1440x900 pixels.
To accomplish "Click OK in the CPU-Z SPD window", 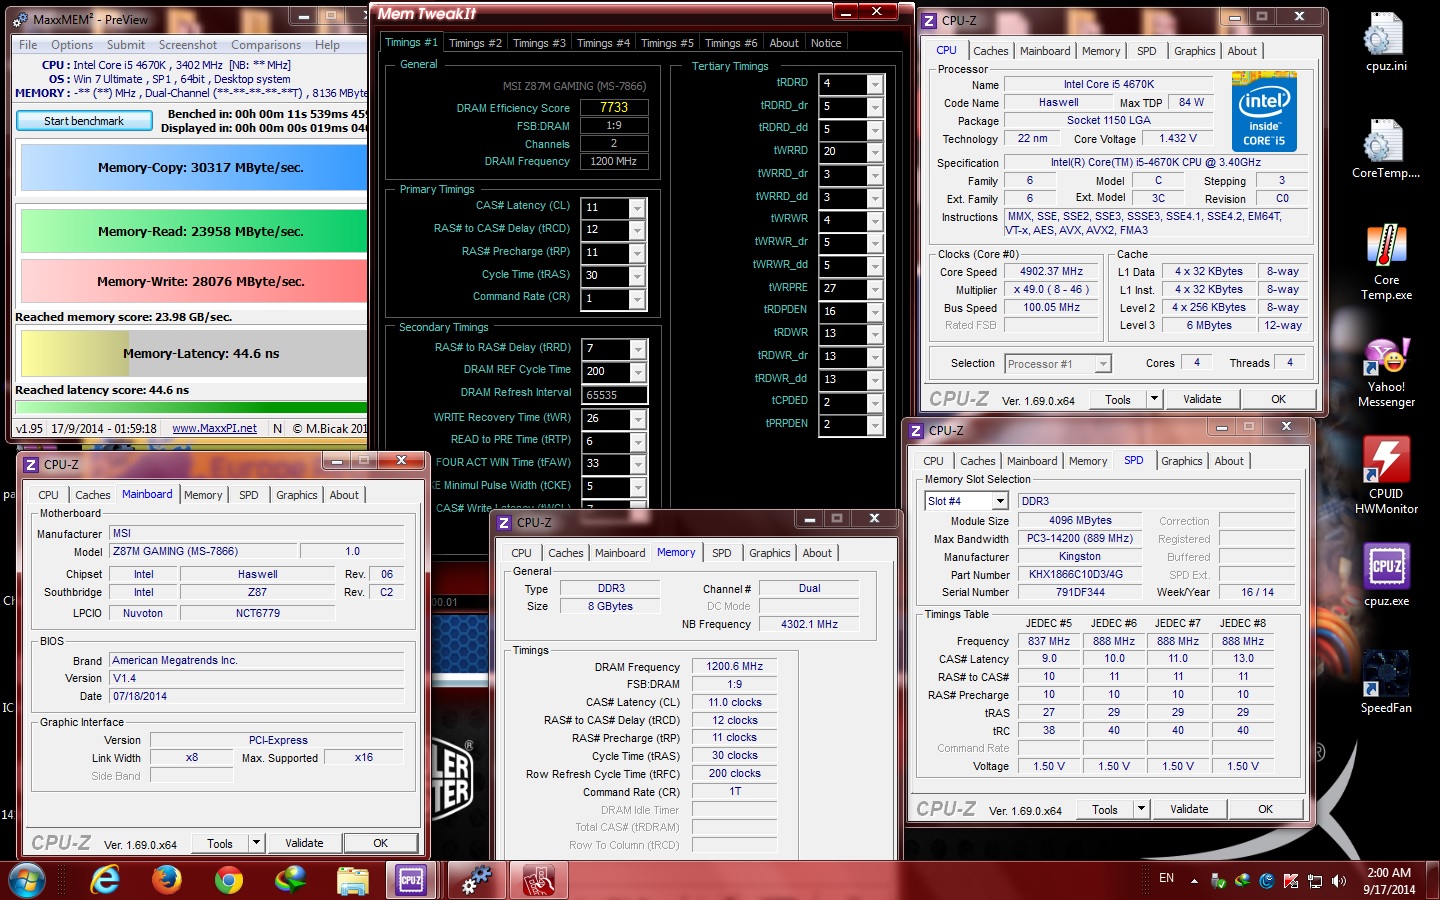I will [1265, 809].
